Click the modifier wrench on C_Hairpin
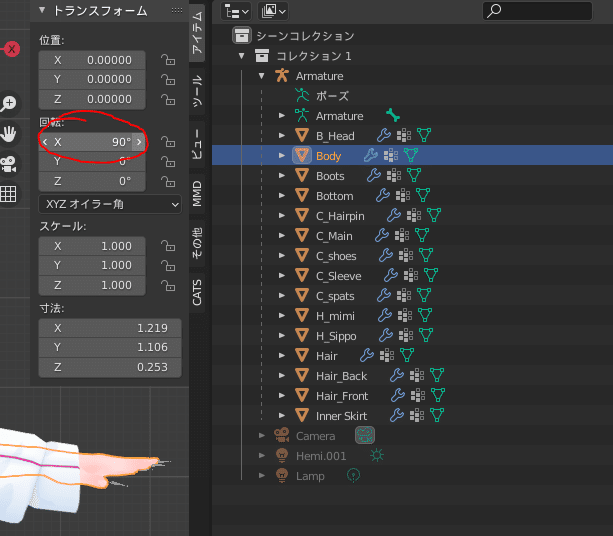 tap(394, 215)
